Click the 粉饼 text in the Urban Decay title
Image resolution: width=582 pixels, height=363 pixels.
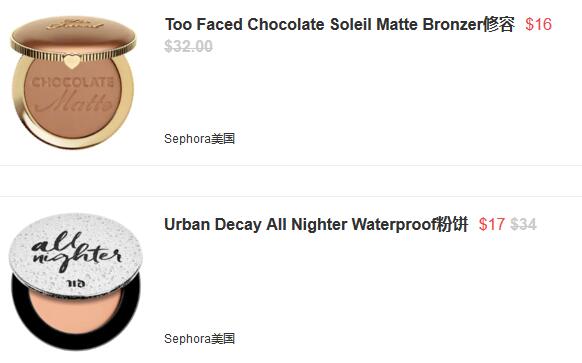(452, 224)
